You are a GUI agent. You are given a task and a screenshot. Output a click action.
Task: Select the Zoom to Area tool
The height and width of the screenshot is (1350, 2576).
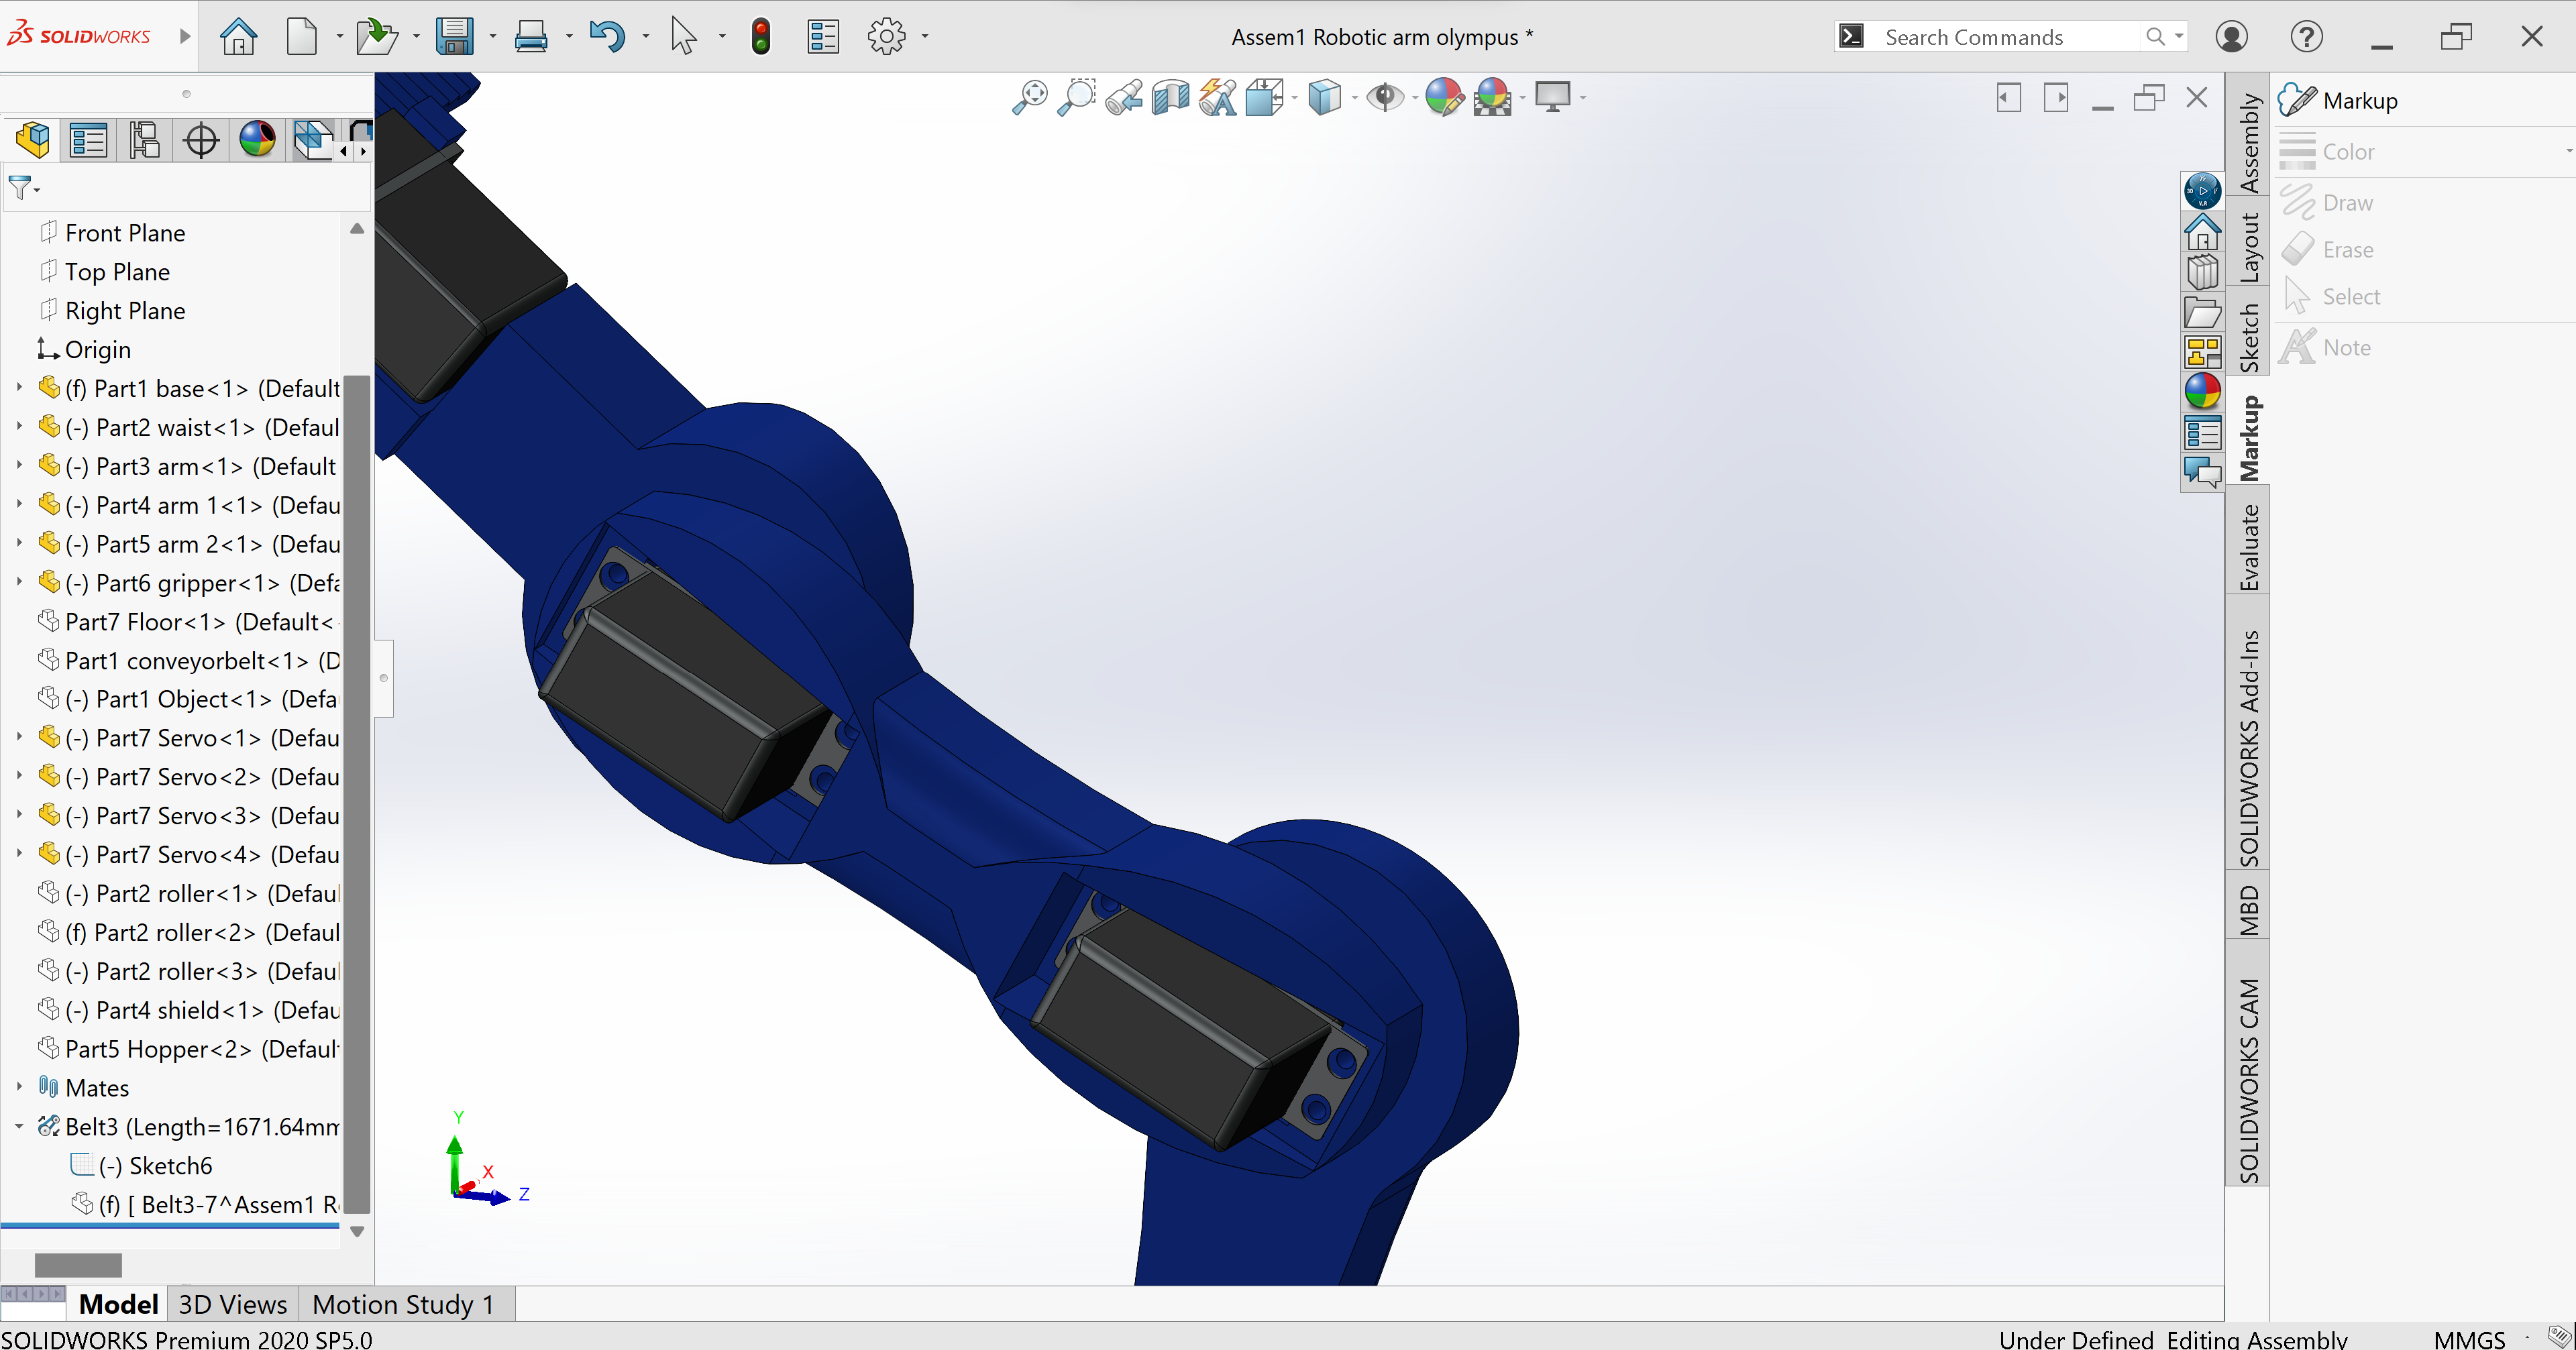pyautogui.click(x=1076, y=97)
